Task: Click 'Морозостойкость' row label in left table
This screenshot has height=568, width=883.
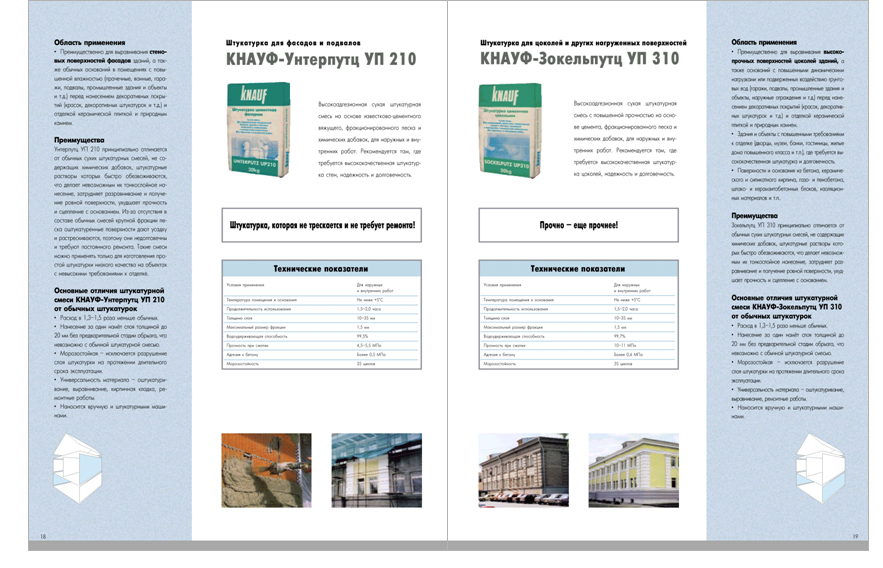Action: pos(243,364)
